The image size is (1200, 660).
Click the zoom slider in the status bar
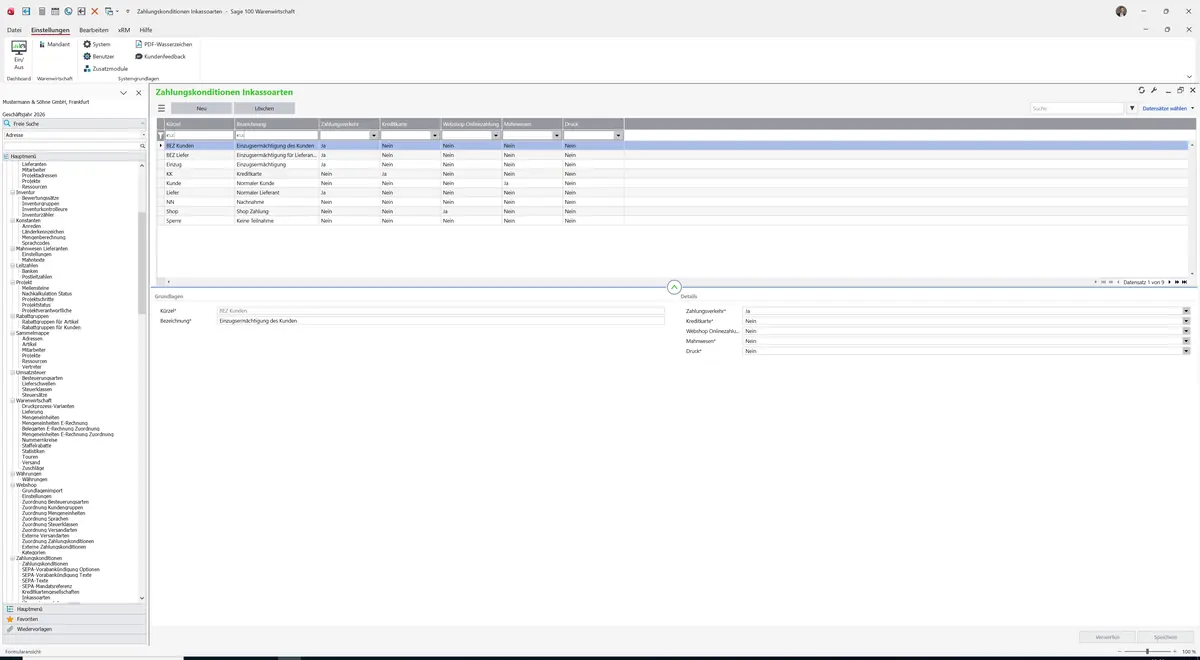[x=1148, y=651]
